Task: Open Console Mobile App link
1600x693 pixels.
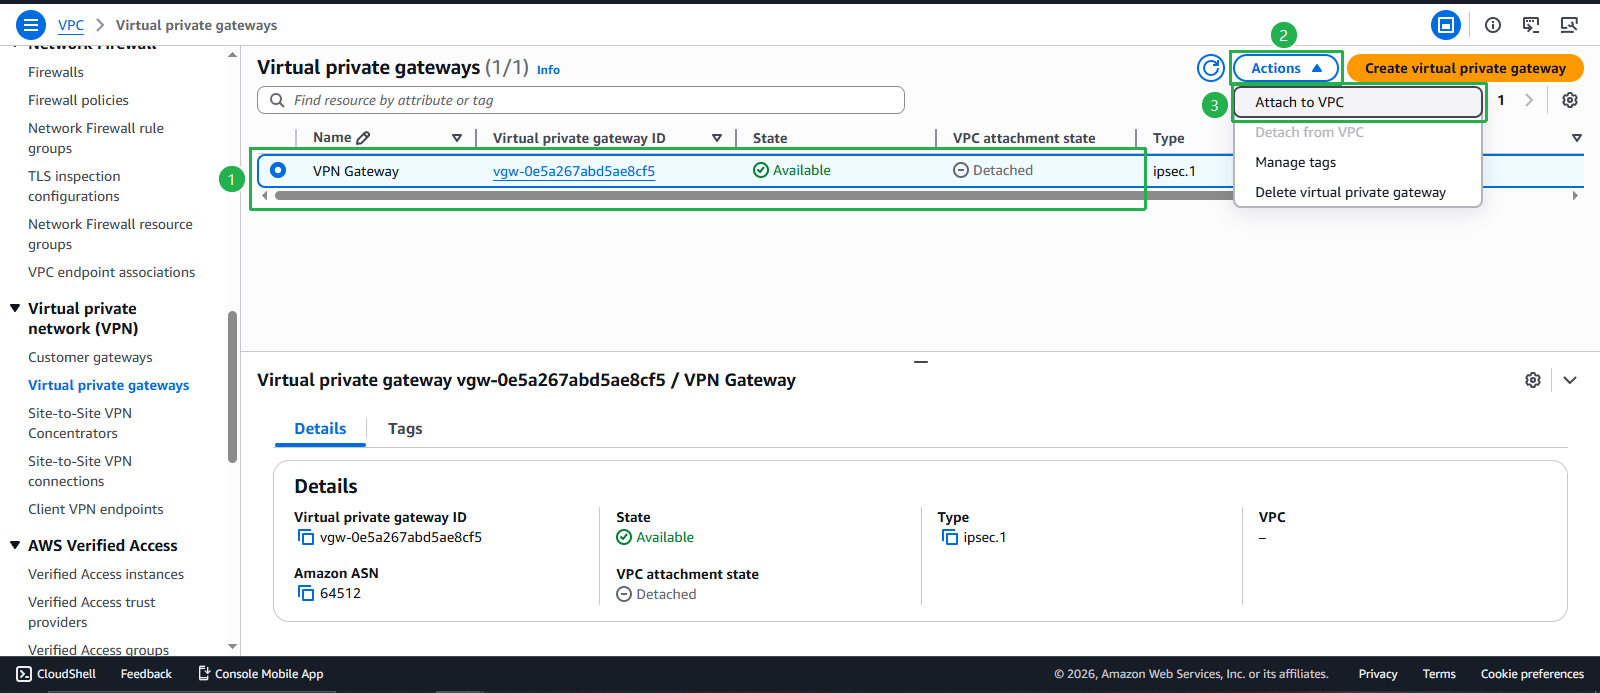Action: click(260, 674)
